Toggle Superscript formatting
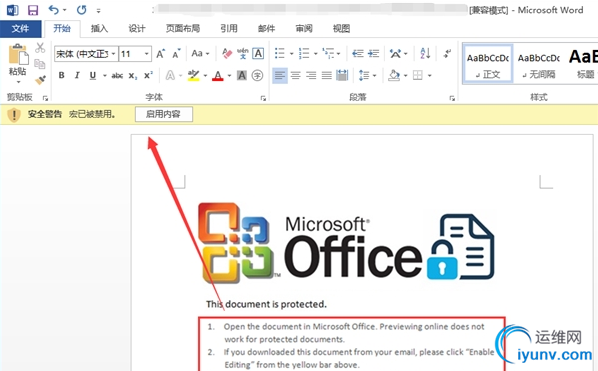598x371 pixels. (148, 75)
